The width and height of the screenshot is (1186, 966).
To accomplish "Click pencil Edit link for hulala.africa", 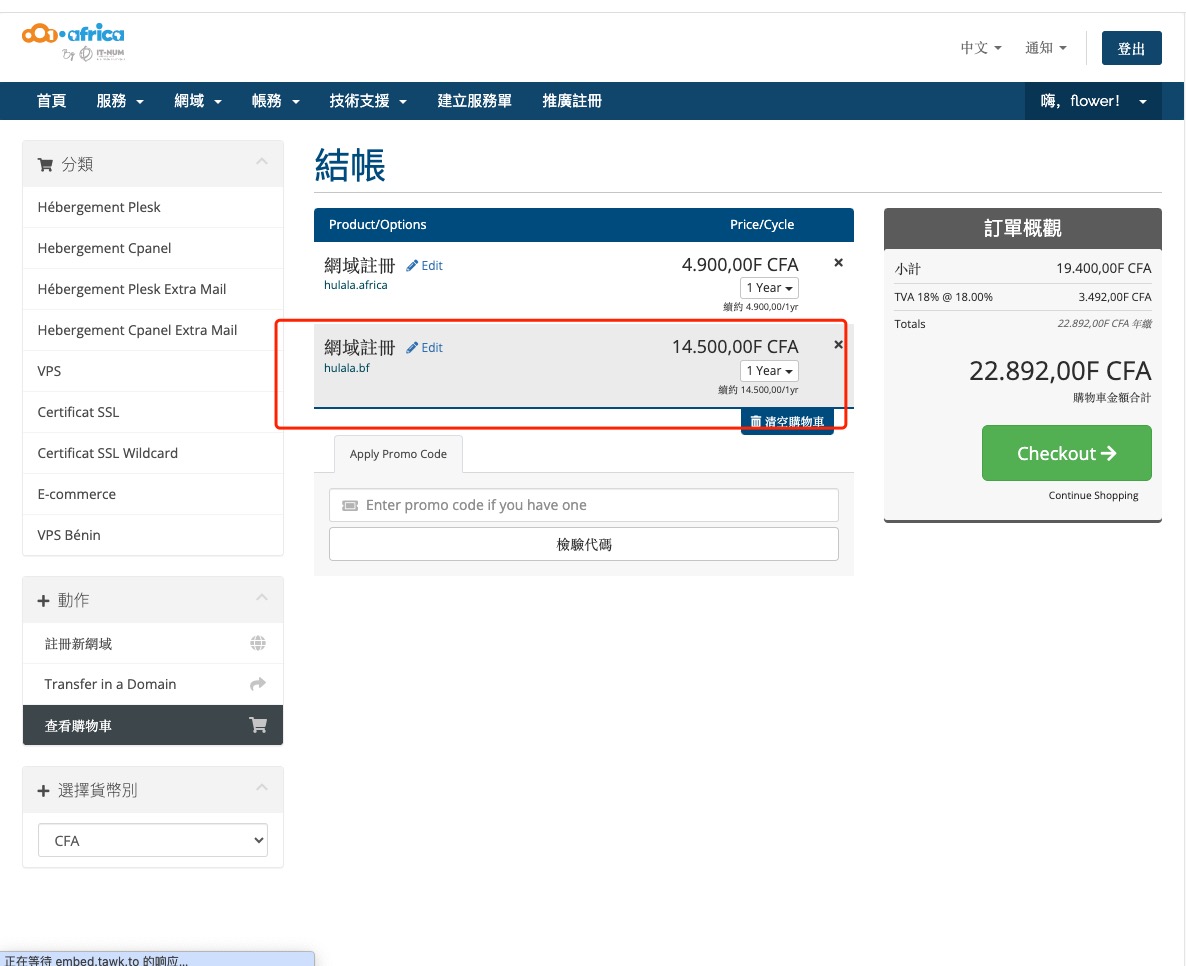I will pos(424,266).
